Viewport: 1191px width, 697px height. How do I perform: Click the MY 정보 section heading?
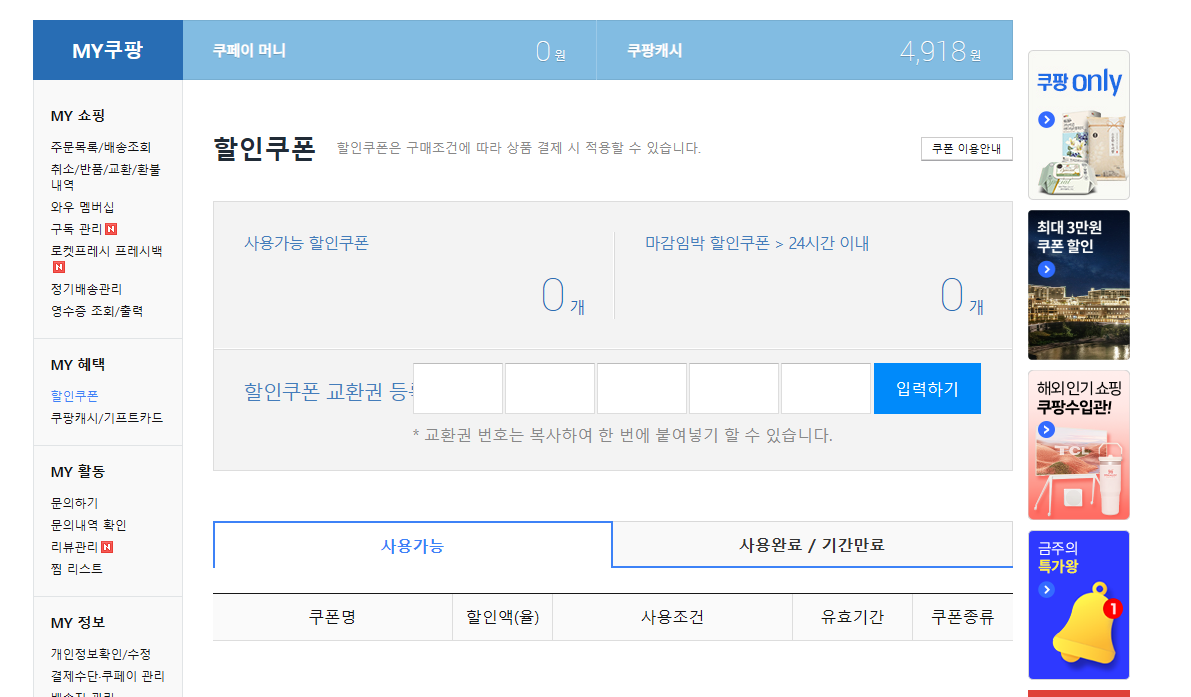pyautogui.click(x=77, y=623)
